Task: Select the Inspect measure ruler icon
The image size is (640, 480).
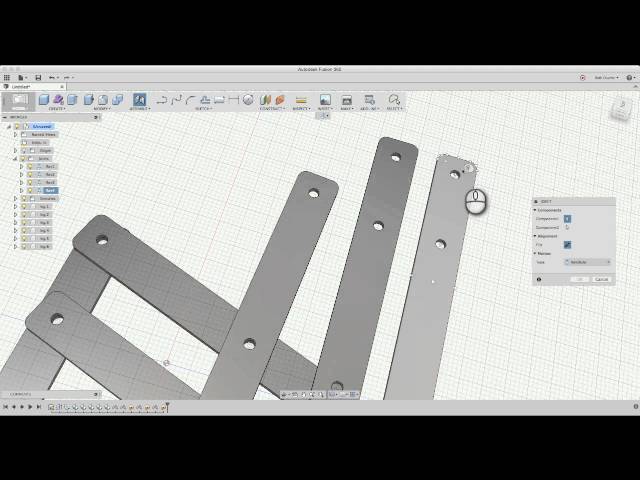Action: [301, 99]
